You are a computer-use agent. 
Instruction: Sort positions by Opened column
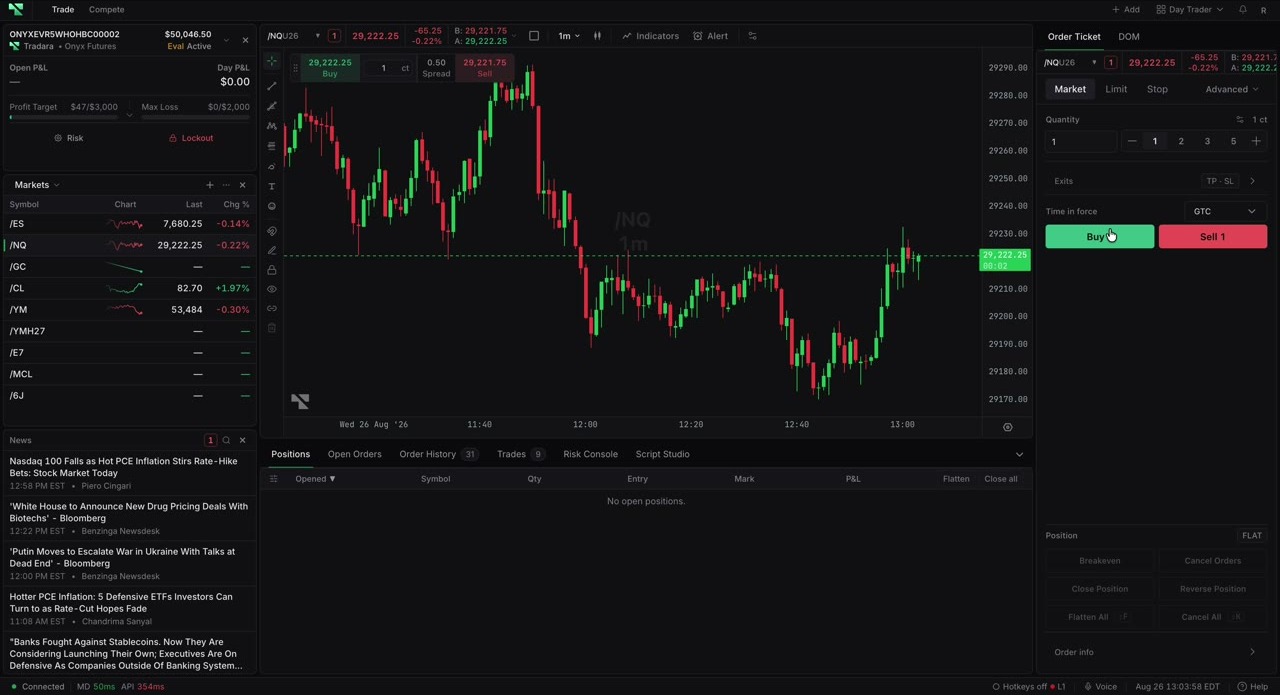[x=315, y=479]
